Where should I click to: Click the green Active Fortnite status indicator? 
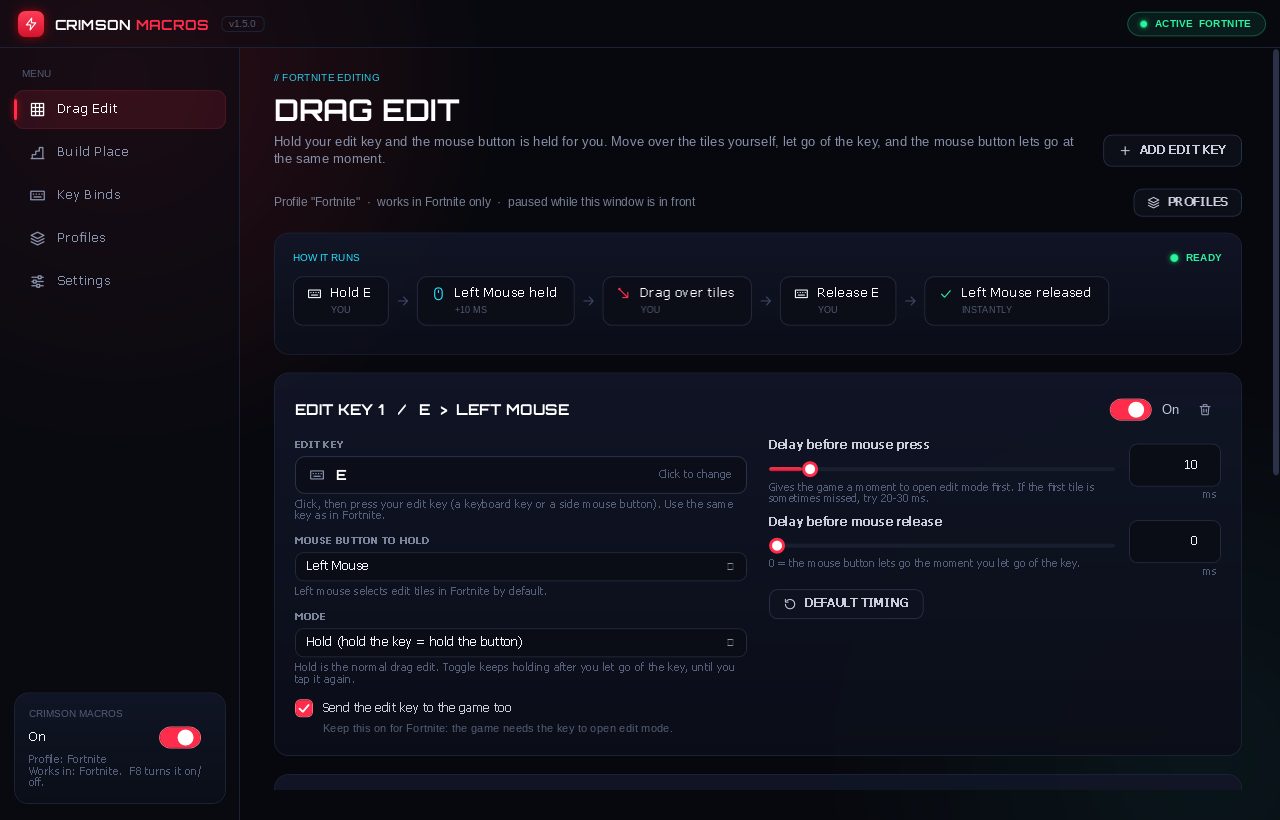[1196, 24]
